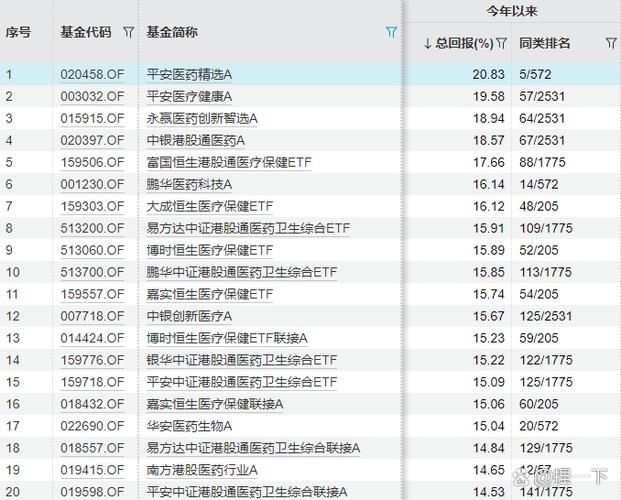Image resolution: width=621 pixels, height=500 pixels.
Task: Open fund 嘉实恒生医疗保健联接A
Action: click(215, 405)
